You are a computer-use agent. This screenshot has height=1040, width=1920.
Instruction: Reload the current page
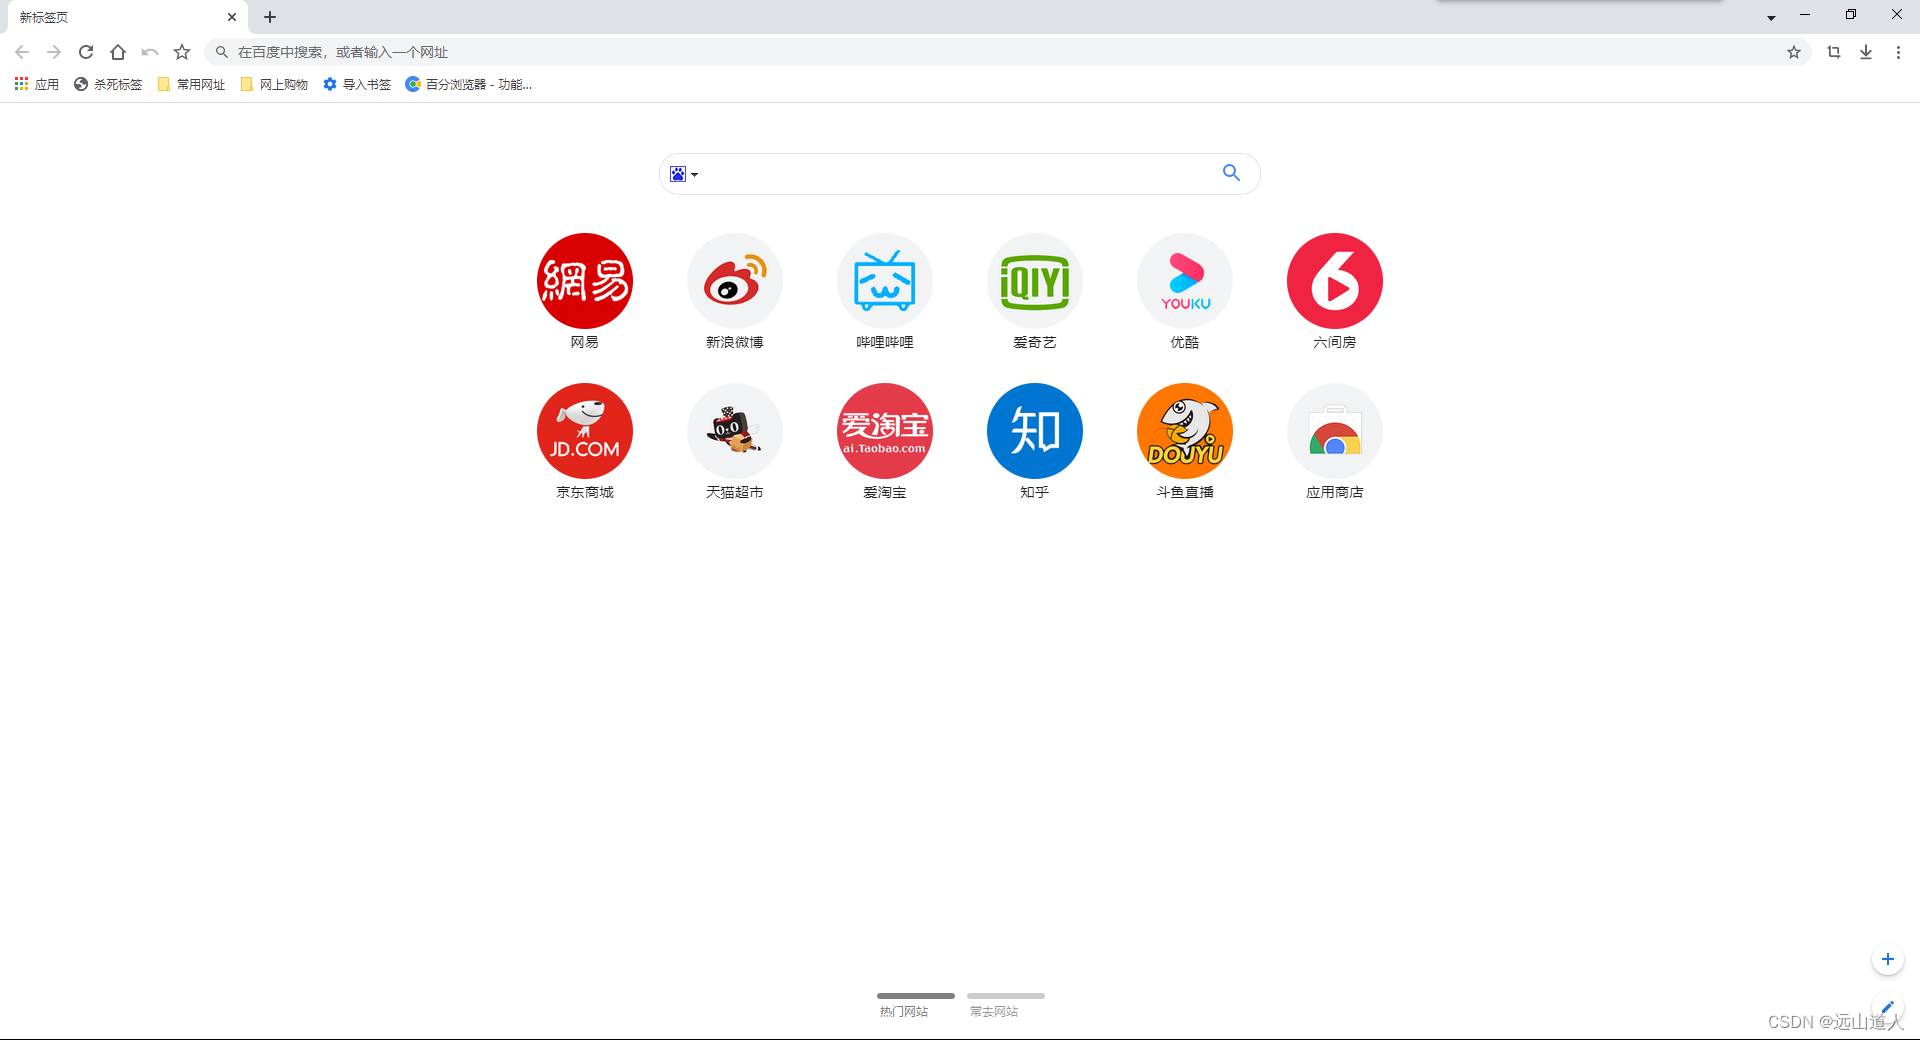pyautogui.click(x=86, y=52)
